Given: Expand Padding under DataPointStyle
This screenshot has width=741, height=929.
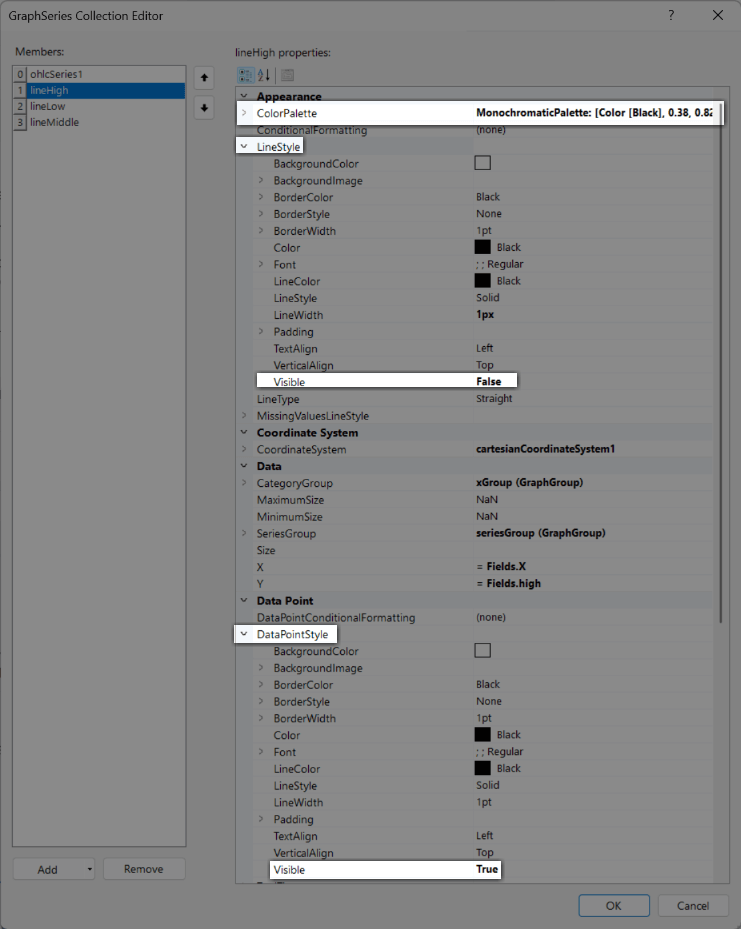Looking at the screenshot, I should pos(261,819).
